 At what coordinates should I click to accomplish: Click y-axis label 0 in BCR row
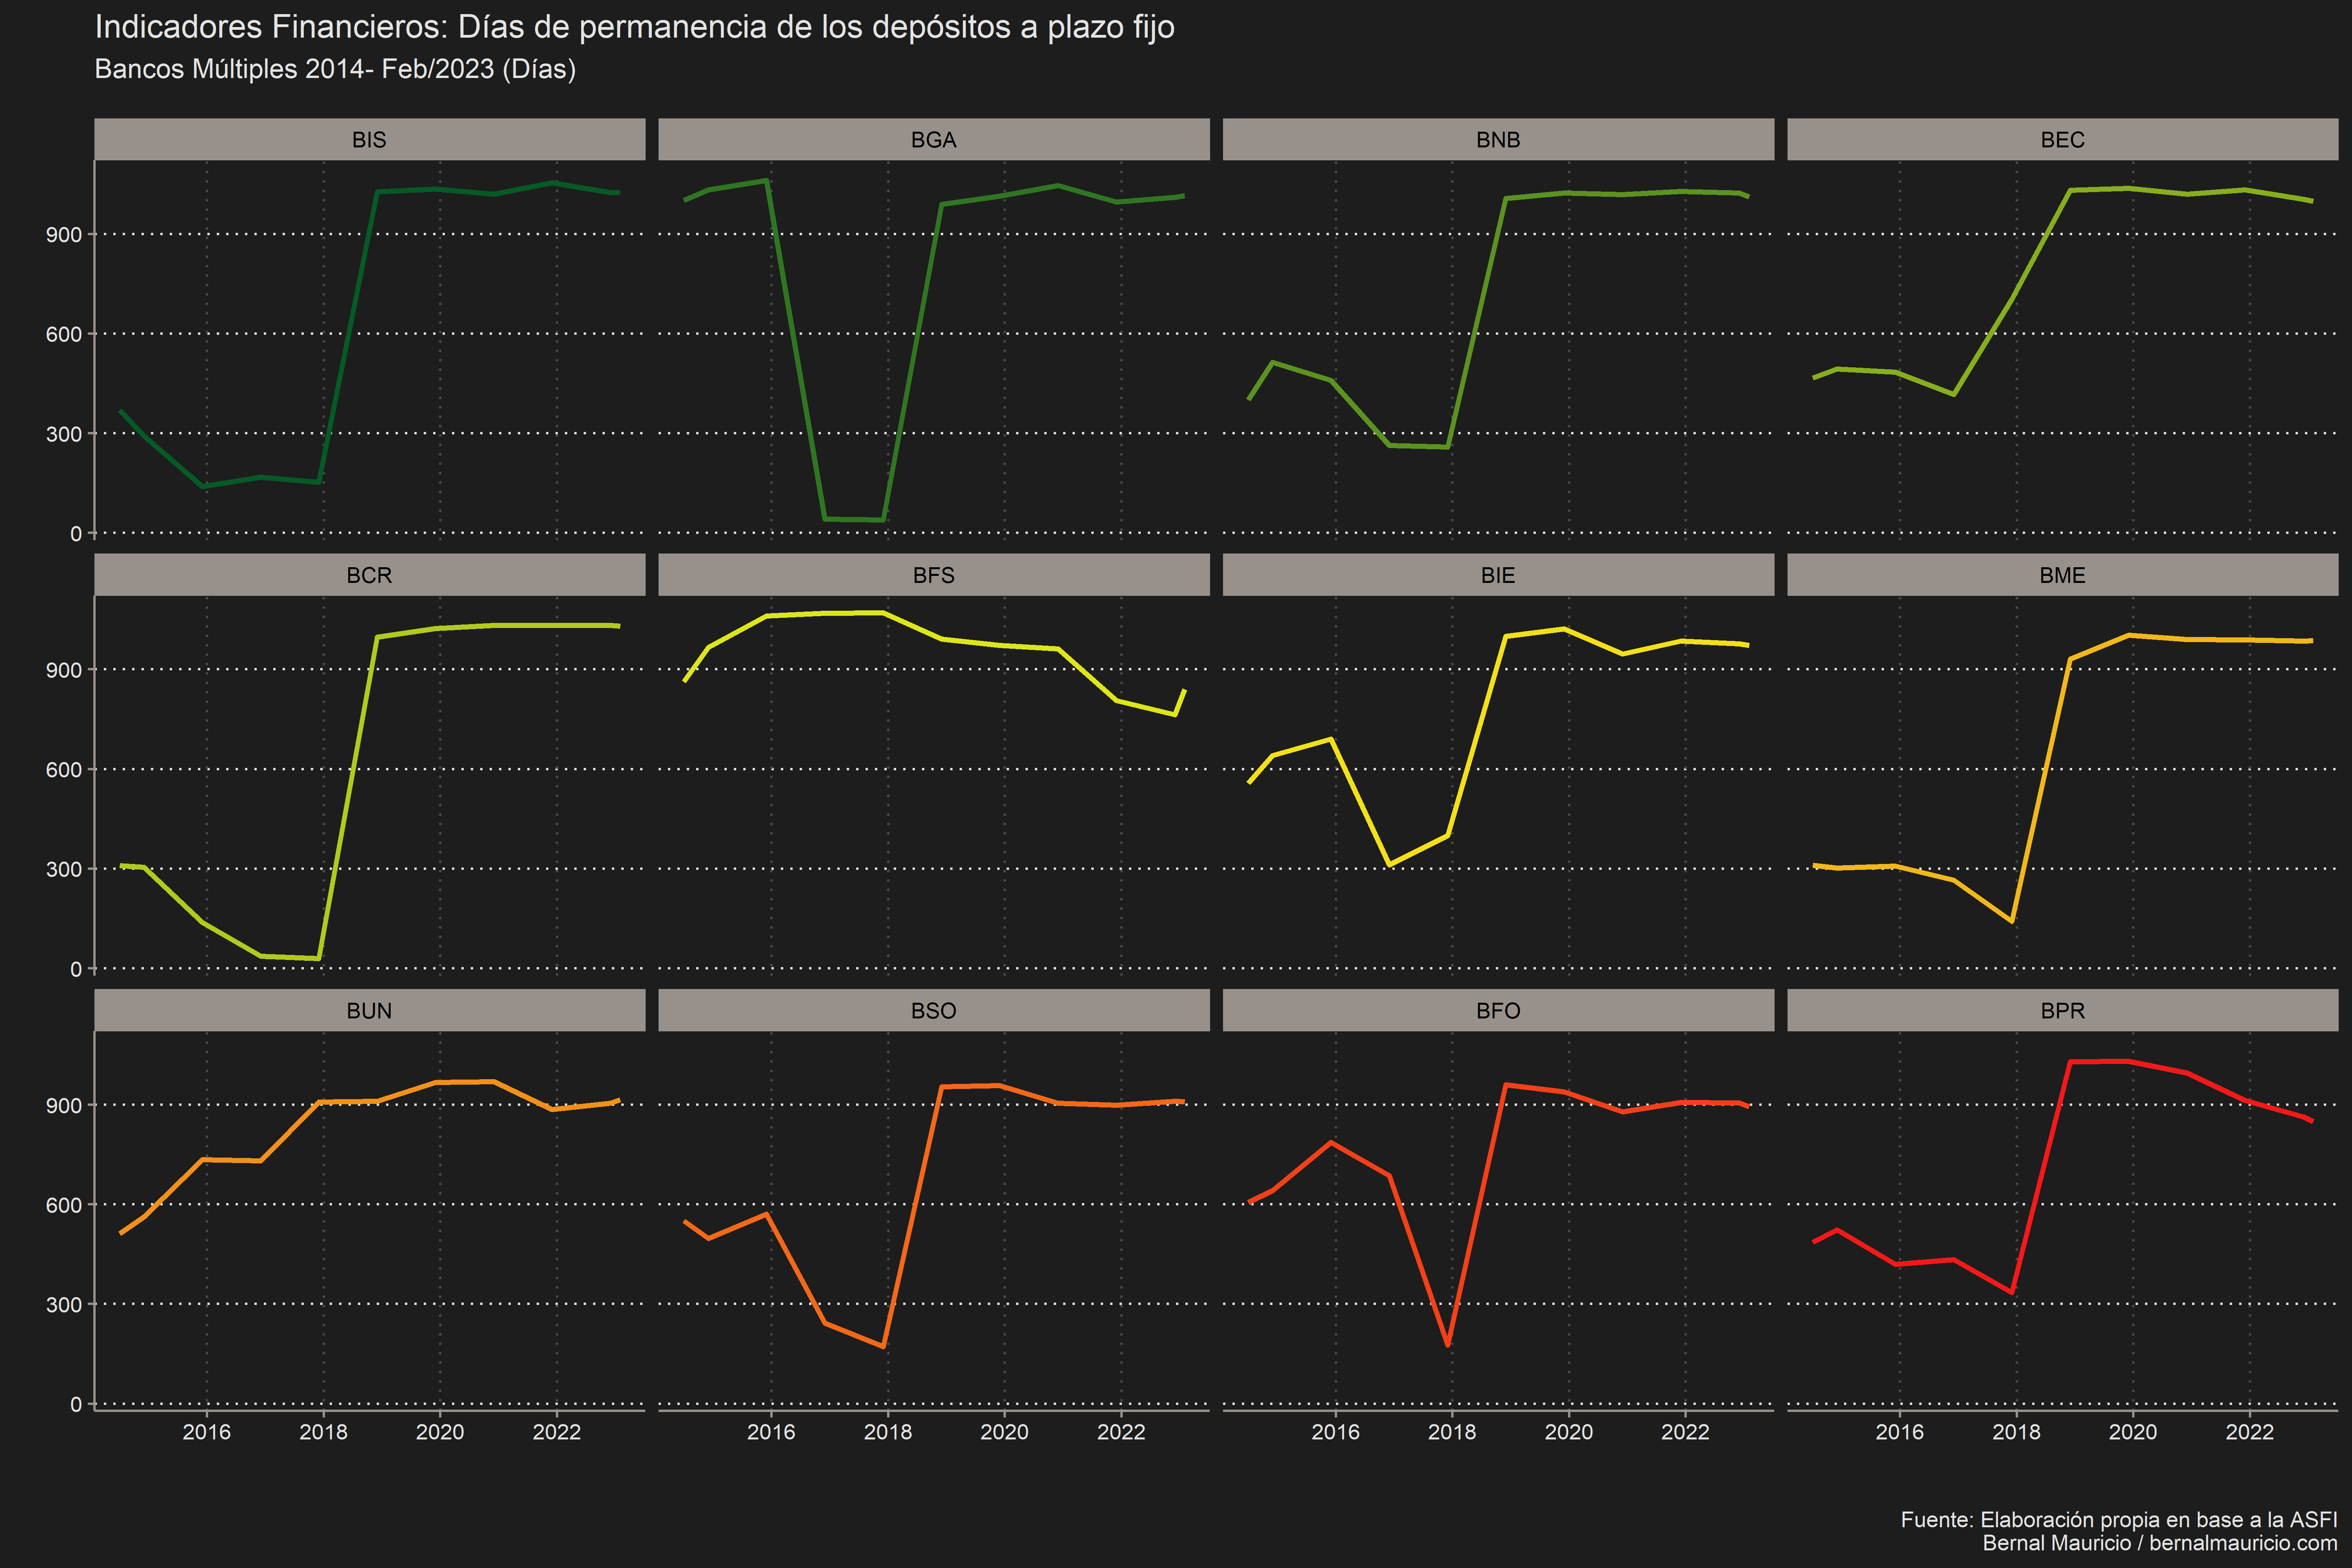tap(76, 970)
